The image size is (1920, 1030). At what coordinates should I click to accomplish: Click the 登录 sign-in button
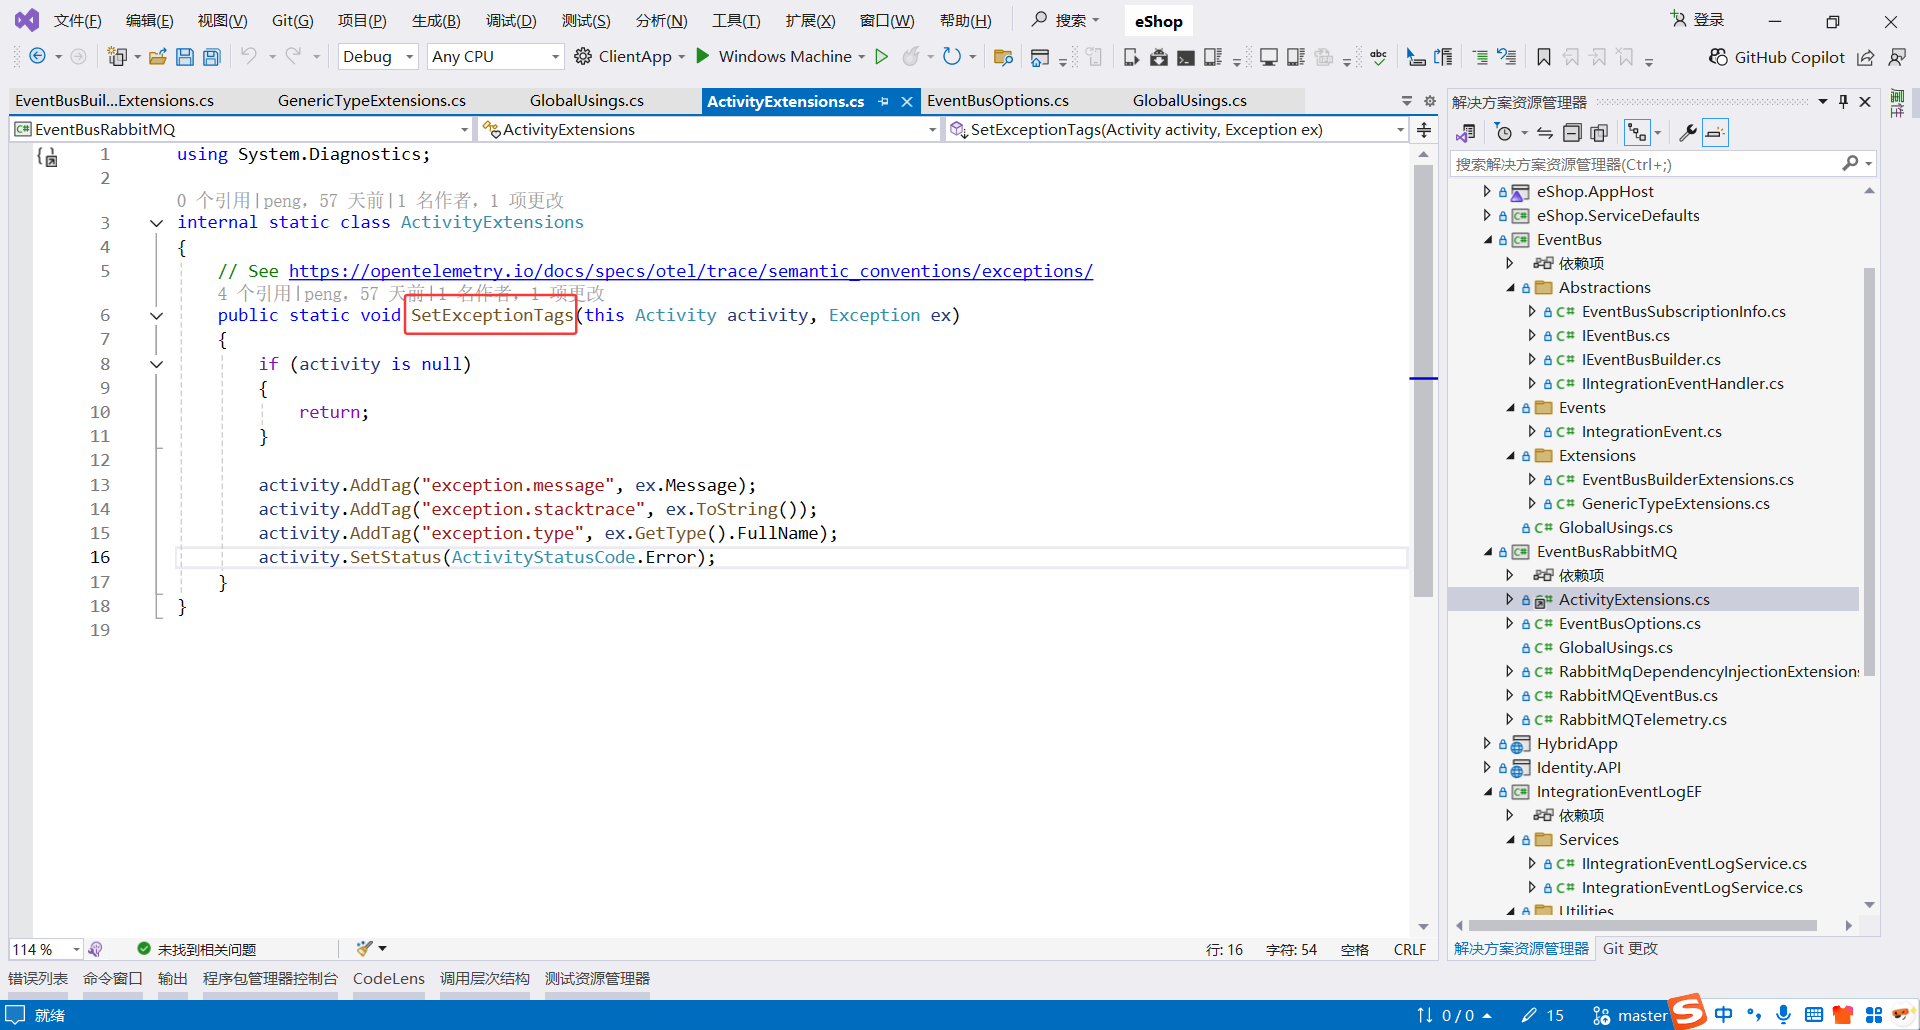click(x=1698, y=20)
